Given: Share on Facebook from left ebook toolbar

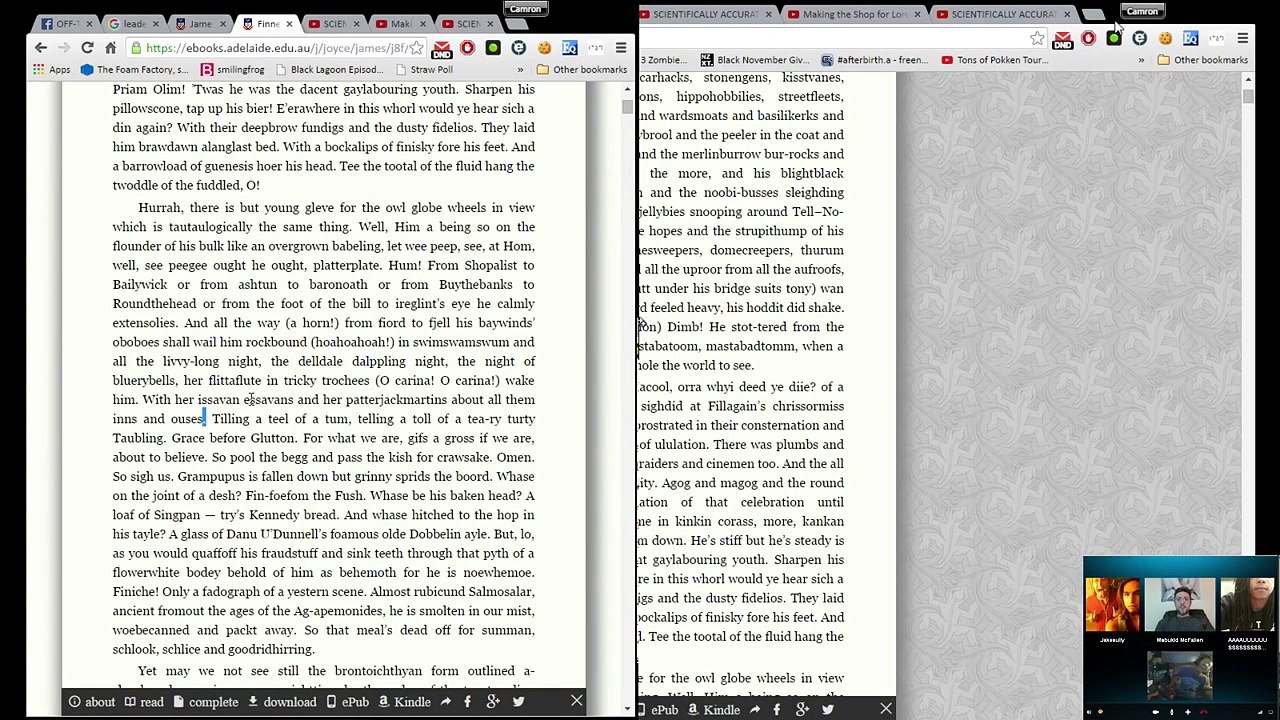Looking at the screenshot, I should click(x=467, y=702).
